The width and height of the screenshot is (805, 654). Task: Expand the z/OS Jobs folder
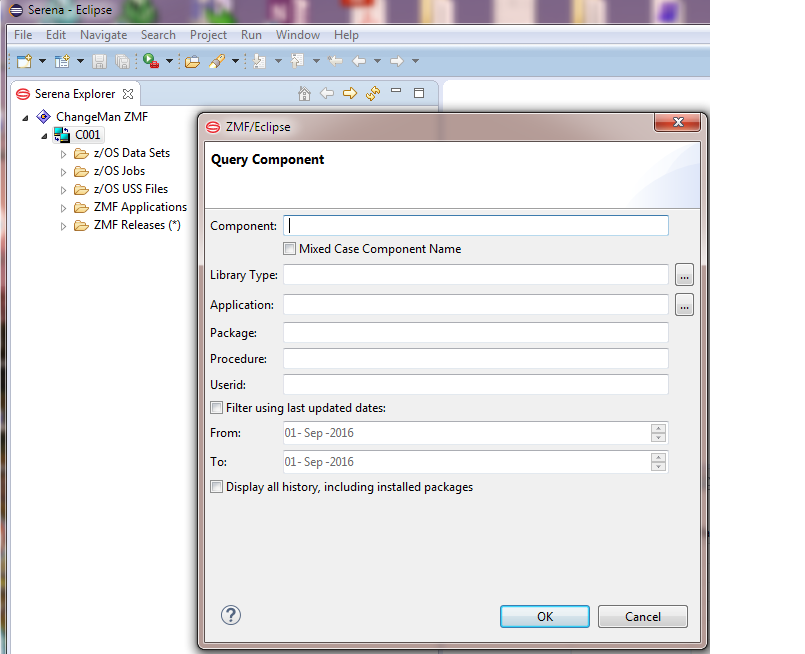tap(63, 172)
